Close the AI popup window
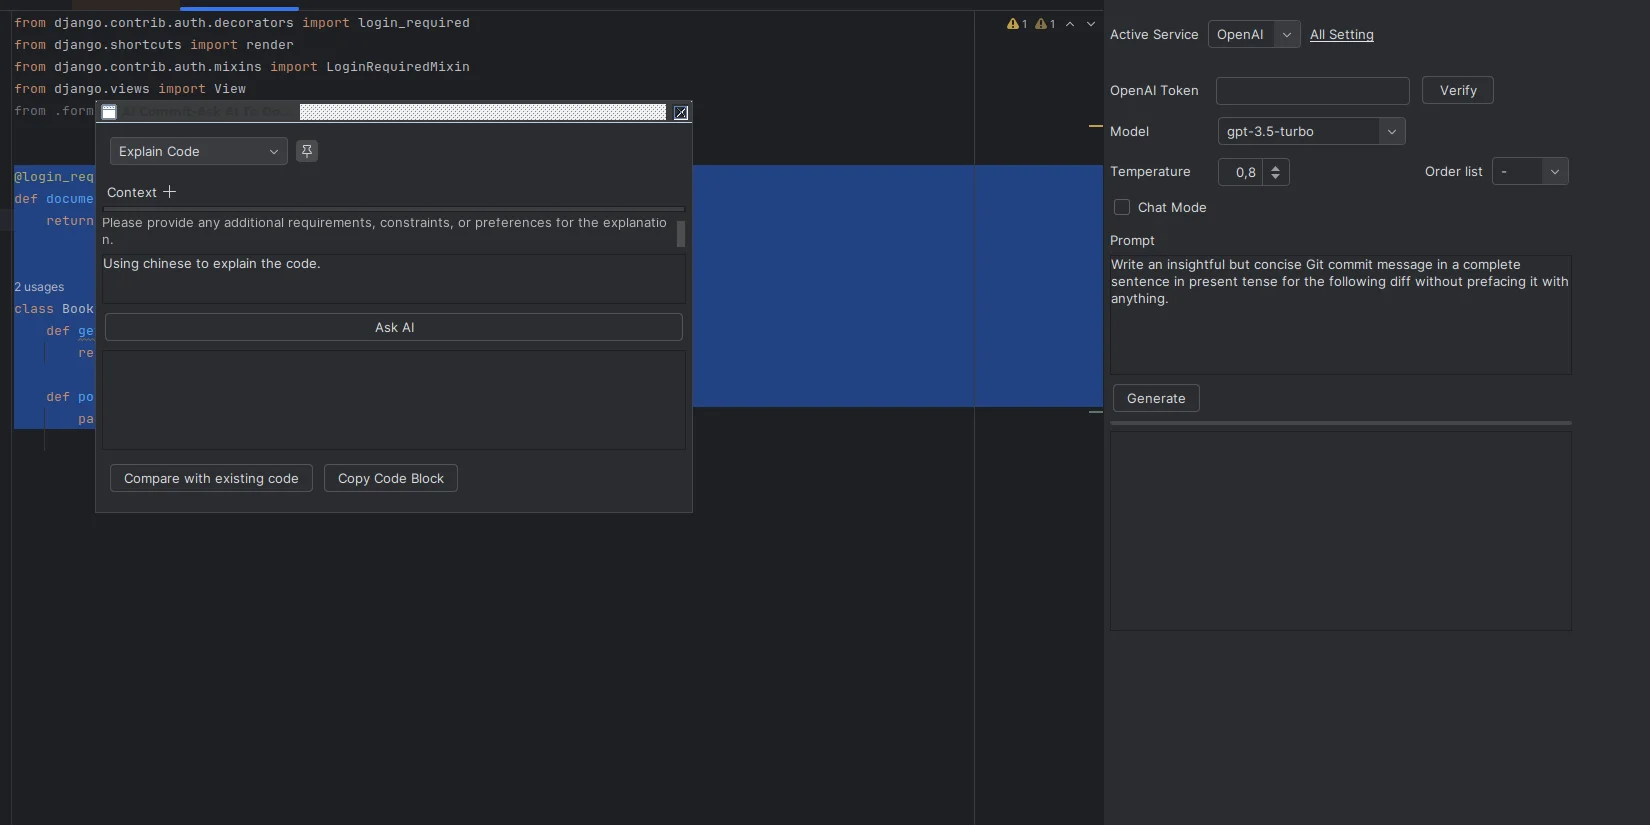The width and height of the screenshot is (1650, 825). 681,113
